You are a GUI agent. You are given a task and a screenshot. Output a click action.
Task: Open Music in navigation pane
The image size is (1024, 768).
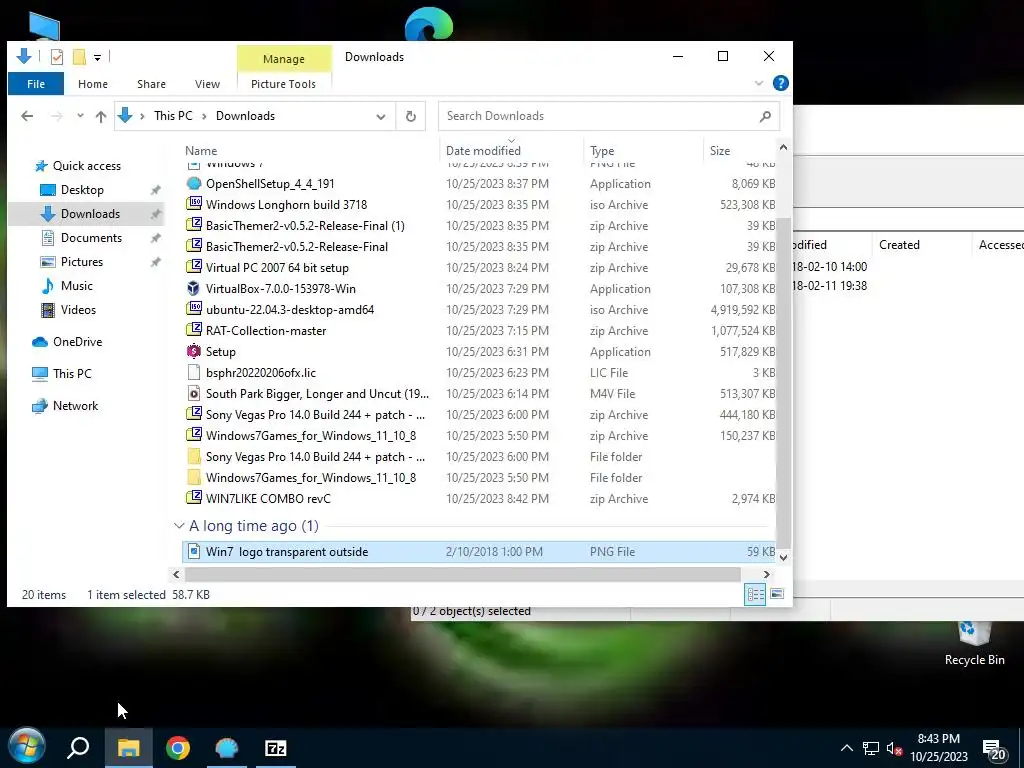point(76,286)
